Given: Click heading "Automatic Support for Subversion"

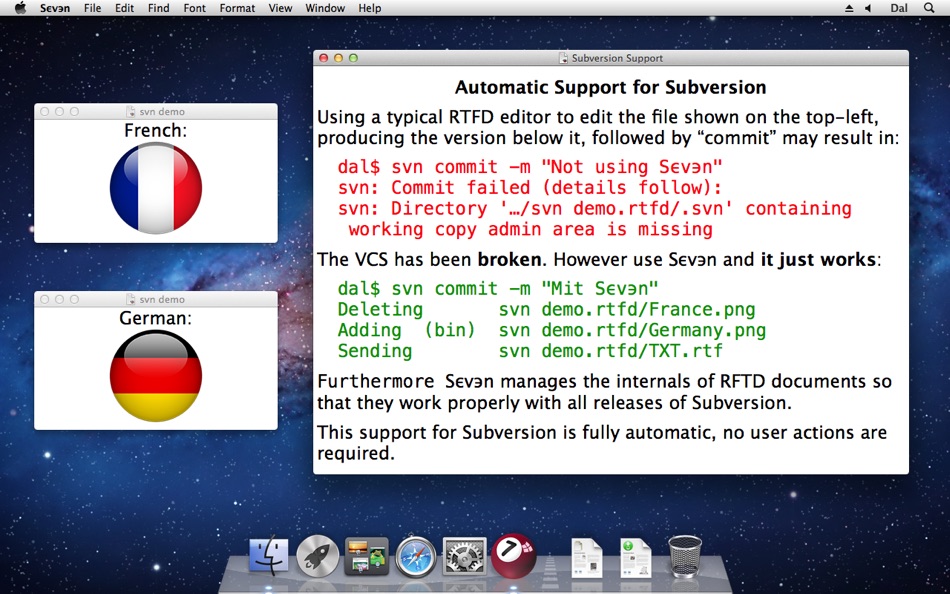Looking at the screenshot, I should [x=611, y=87].
